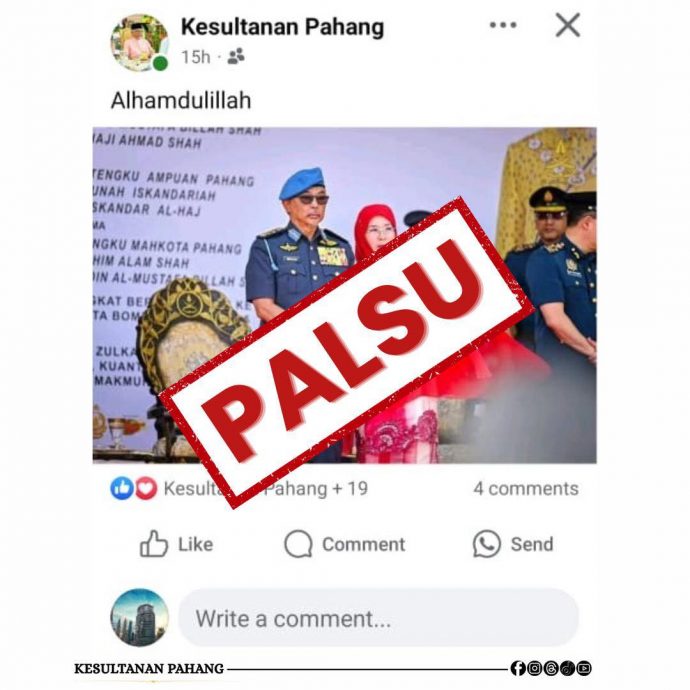The height and width of the screenshot is (690, 690).
Task: Click the blue thumbs-up reaction icon
Action: pos(121,488)
